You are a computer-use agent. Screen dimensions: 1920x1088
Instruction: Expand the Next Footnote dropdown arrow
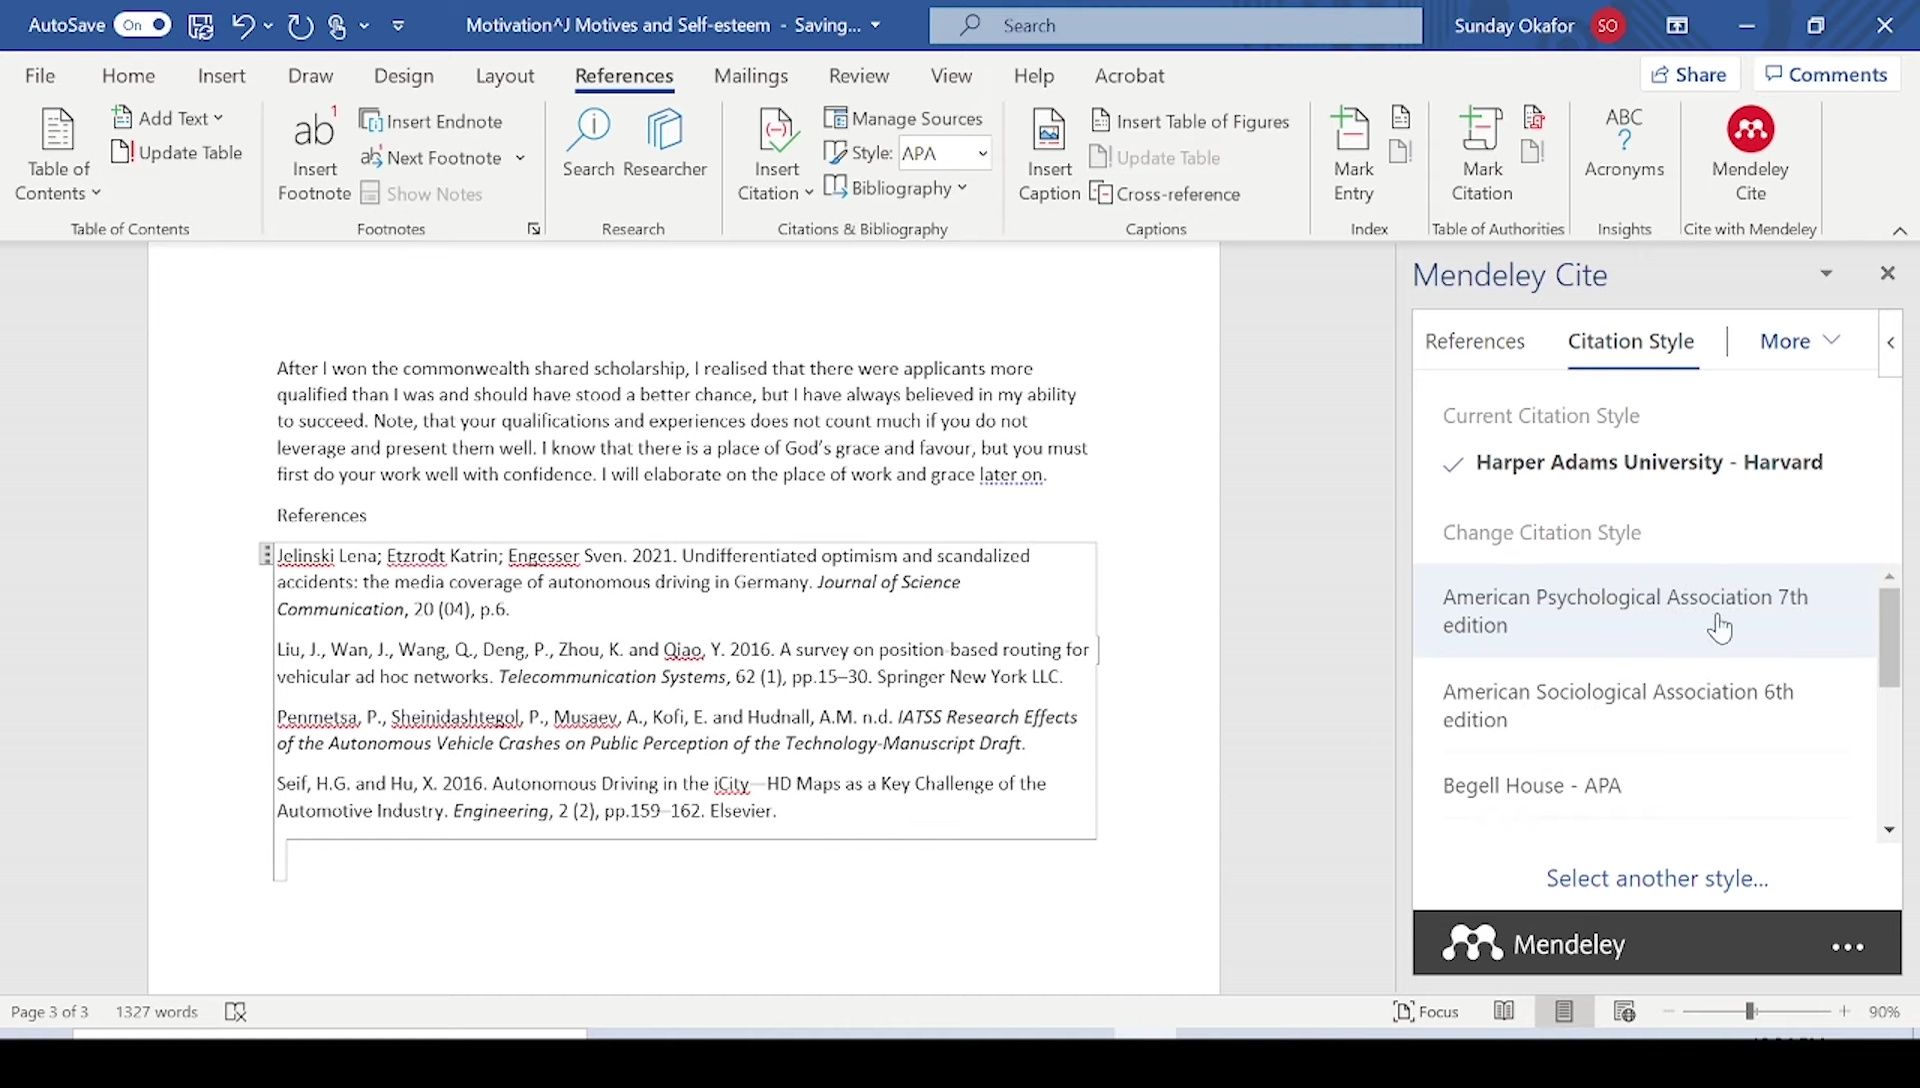pyautogui.click(x=520, y=158)
